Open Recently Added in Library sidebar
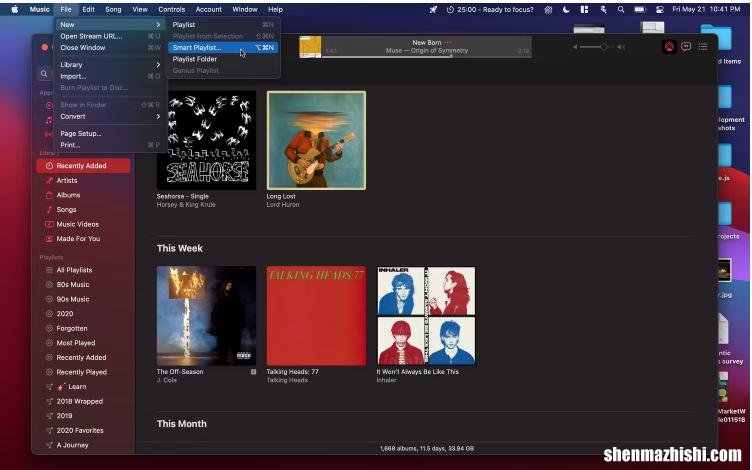 tap(83, 166)
